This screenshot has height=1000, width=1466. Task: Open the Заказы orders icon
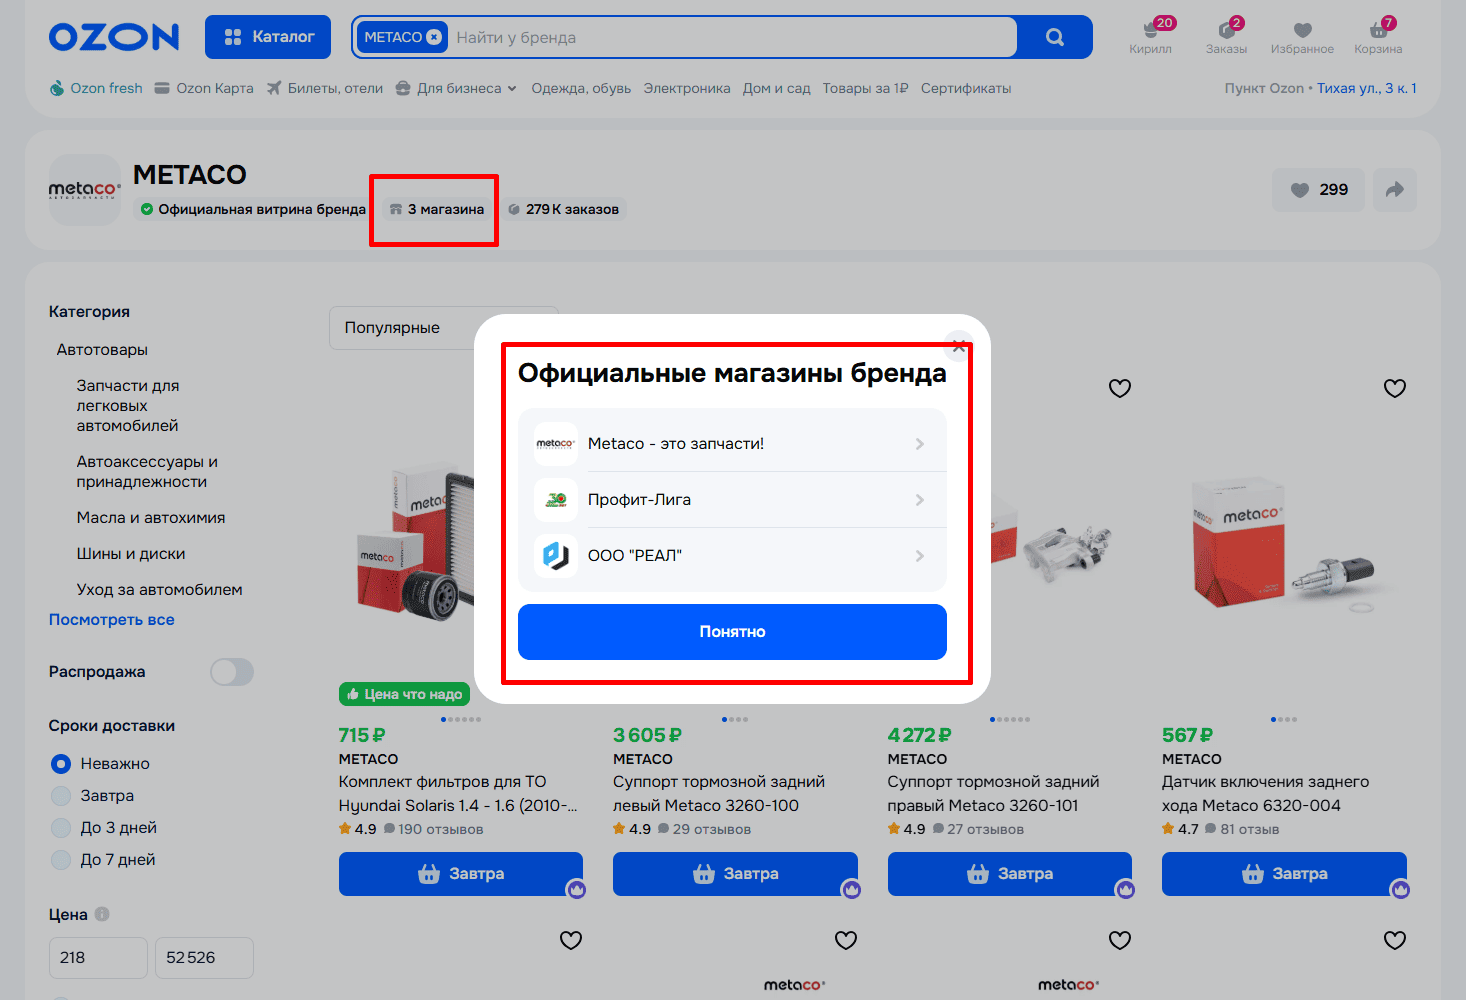pos(1226,36)
